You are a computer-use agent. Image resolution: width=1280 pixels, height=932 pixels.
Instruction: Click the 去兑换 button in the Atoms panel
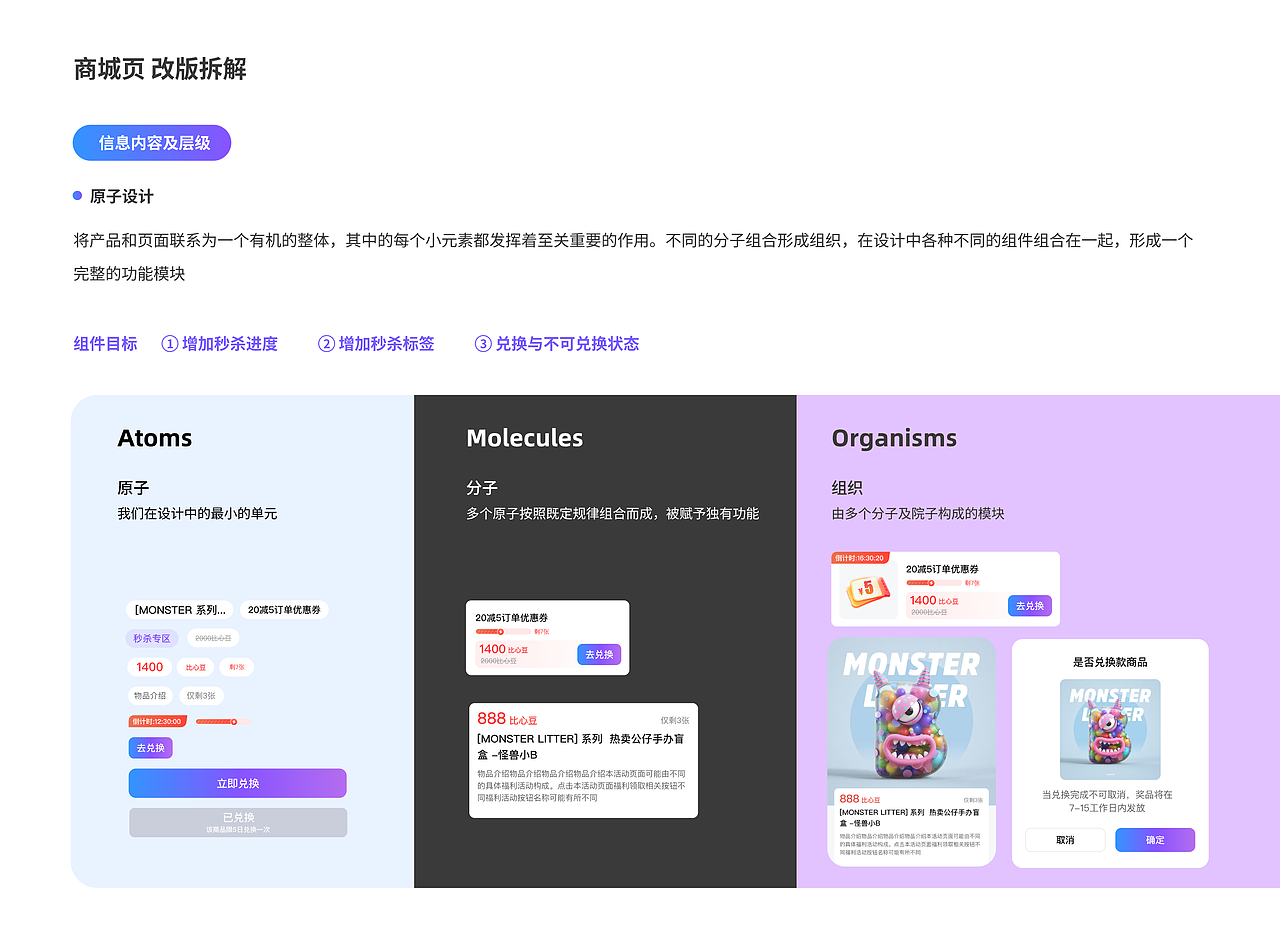(150, 748)
